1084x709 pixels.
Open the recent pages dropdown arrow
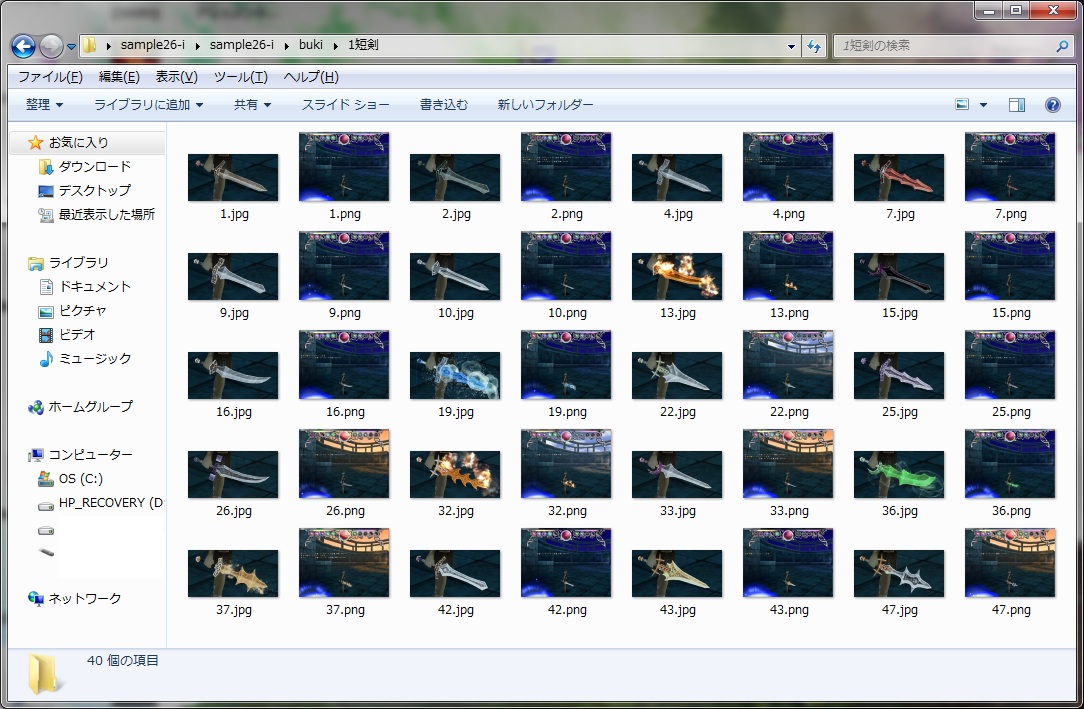[71, 47]
